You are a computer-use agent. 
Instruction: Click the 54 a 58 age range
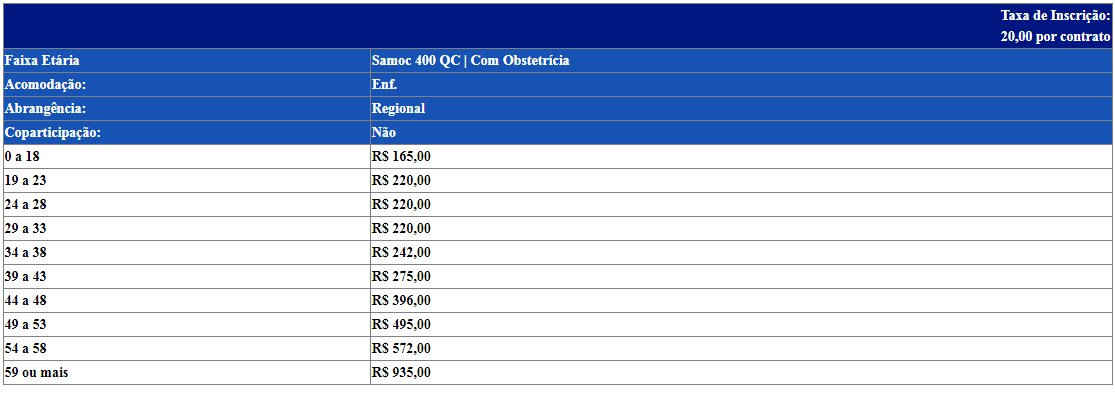pos(25,348)
